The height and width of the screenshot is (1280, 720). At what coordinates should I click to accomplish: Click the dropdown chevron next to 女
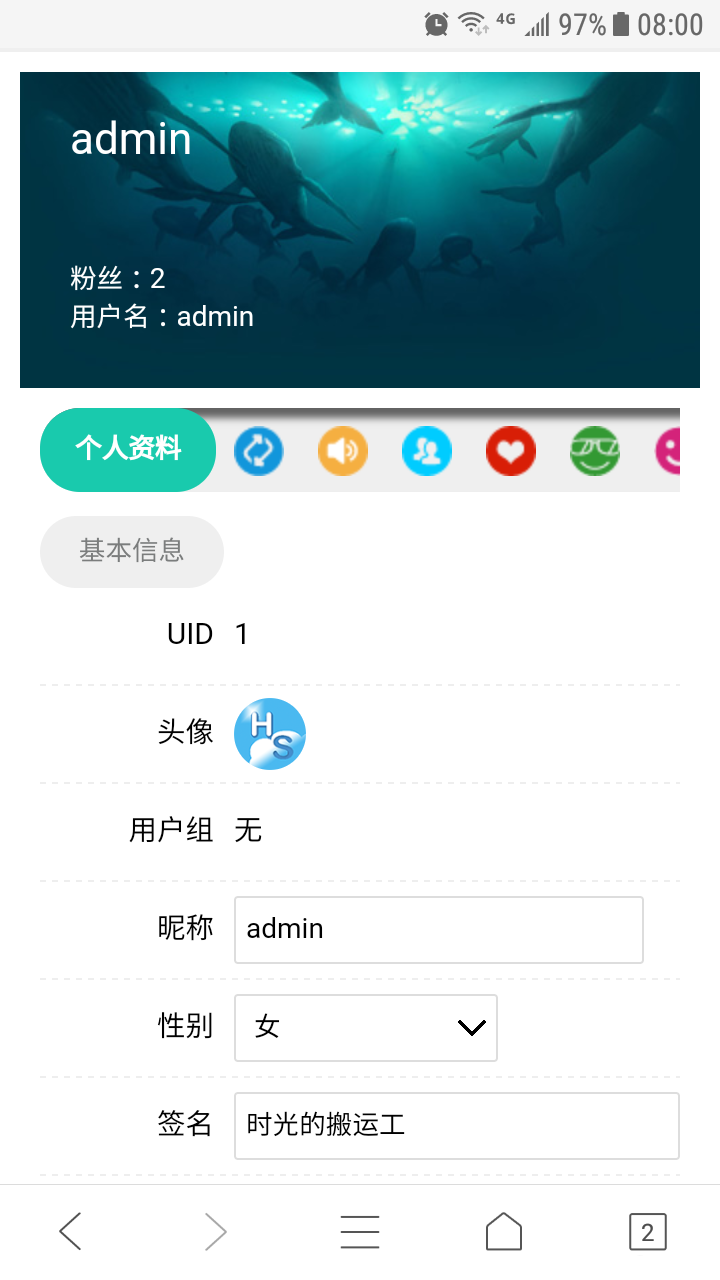471,1028
